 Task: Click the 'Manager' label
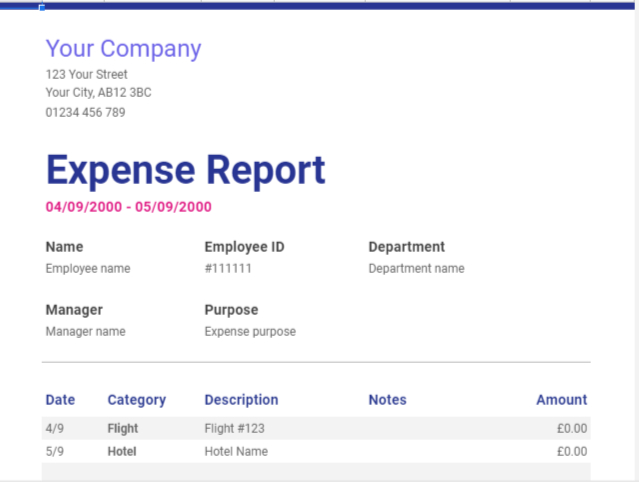click(74, 310)
